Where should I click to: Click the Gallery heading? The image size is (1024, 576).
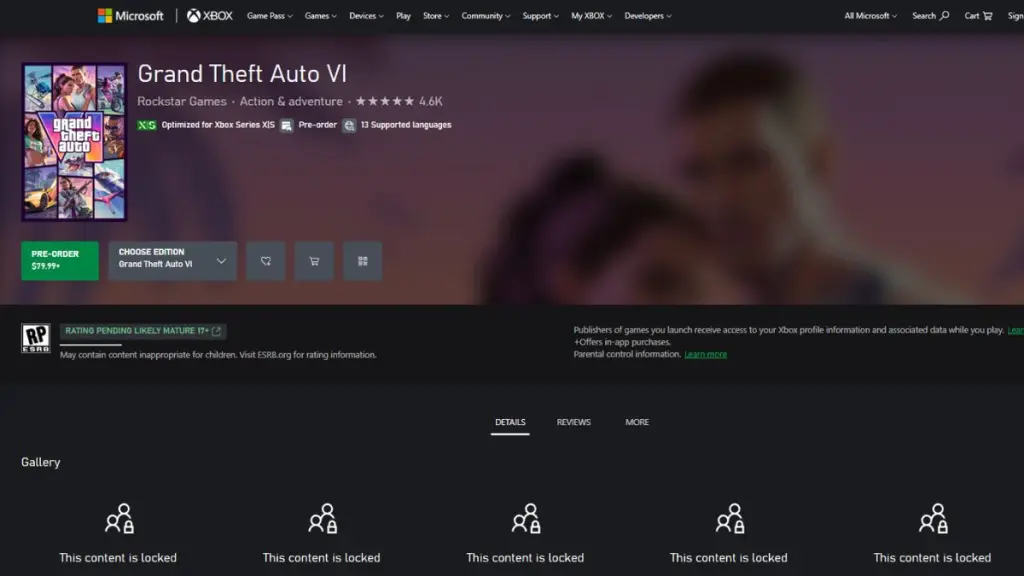(40, 462)
